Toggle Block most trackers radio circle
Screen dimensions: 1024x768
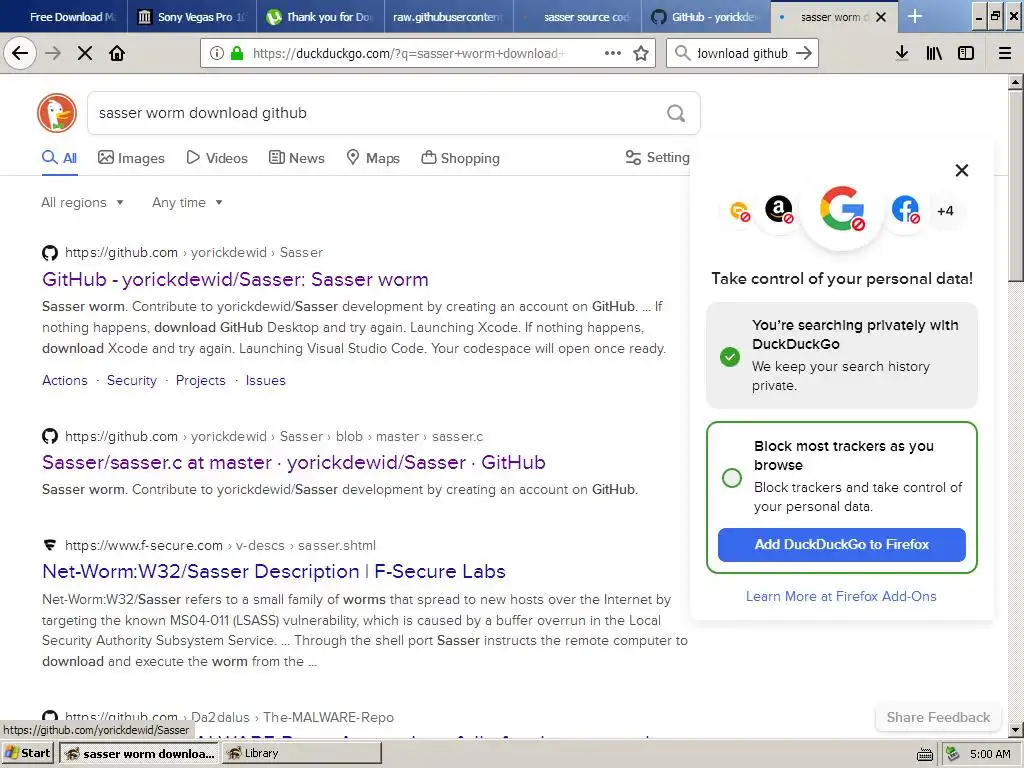pos(731,477)
